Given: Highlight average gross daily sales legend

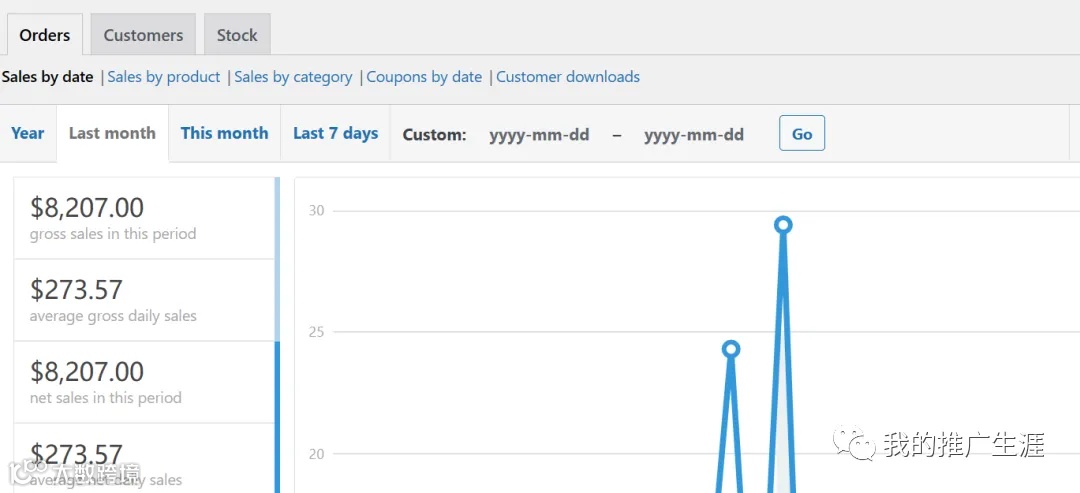Looking at the screenshot, I should pyautogui.click(x=147, y=300).
